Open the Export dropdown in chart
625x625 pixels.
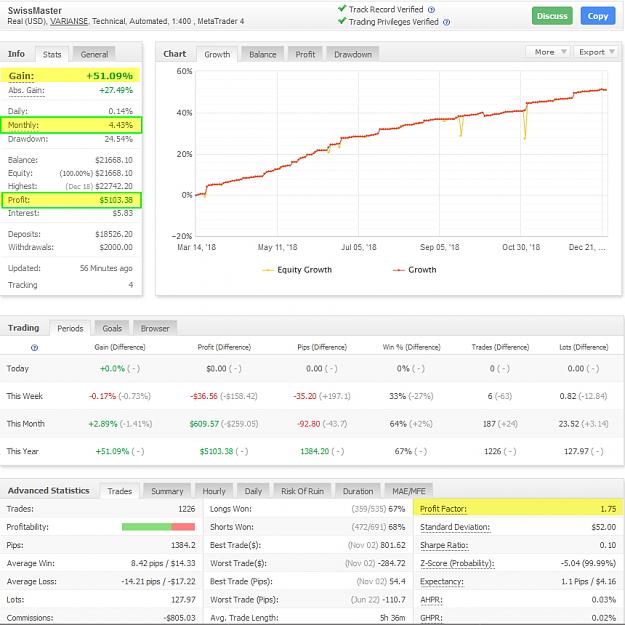(596, 52)
